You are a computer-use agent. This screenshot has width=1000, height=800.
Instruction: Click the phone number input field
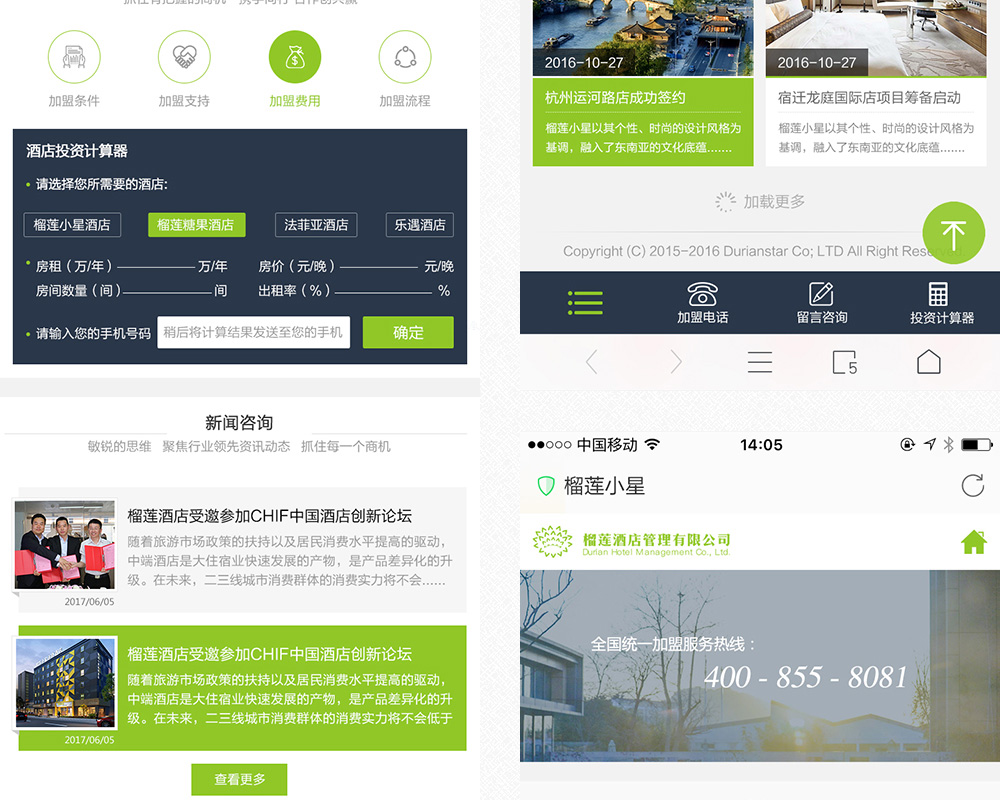point(254,332)
